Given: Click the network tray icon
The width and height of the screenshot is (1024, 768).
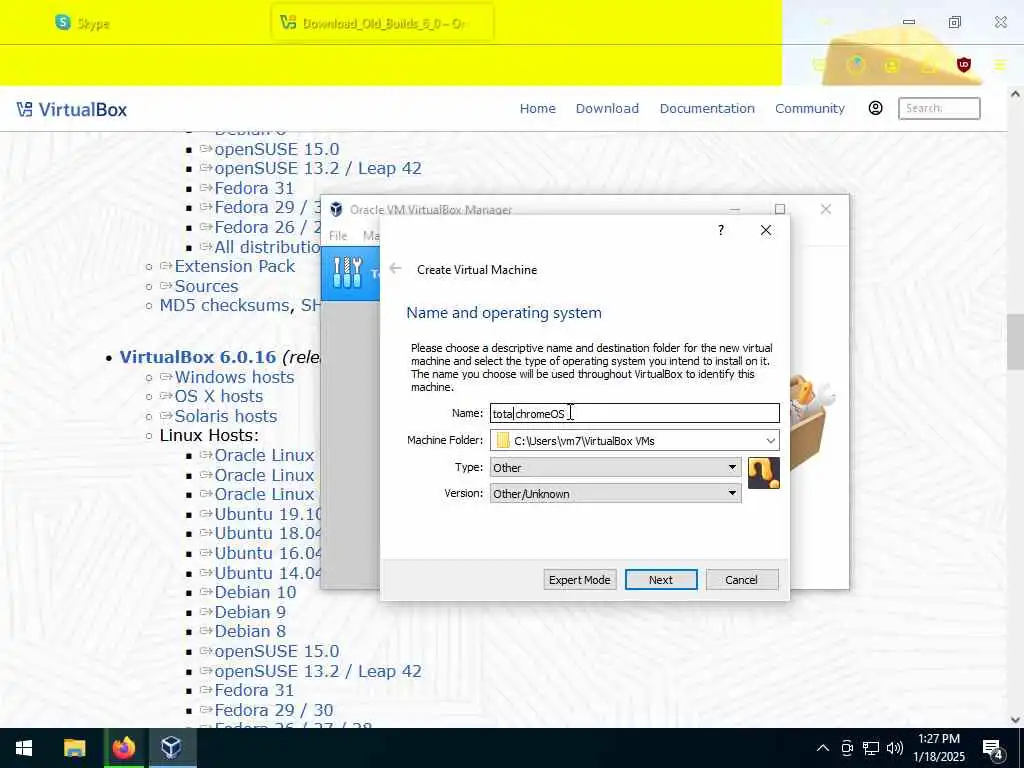Looking at the screenshot, I should coord(871,748).
